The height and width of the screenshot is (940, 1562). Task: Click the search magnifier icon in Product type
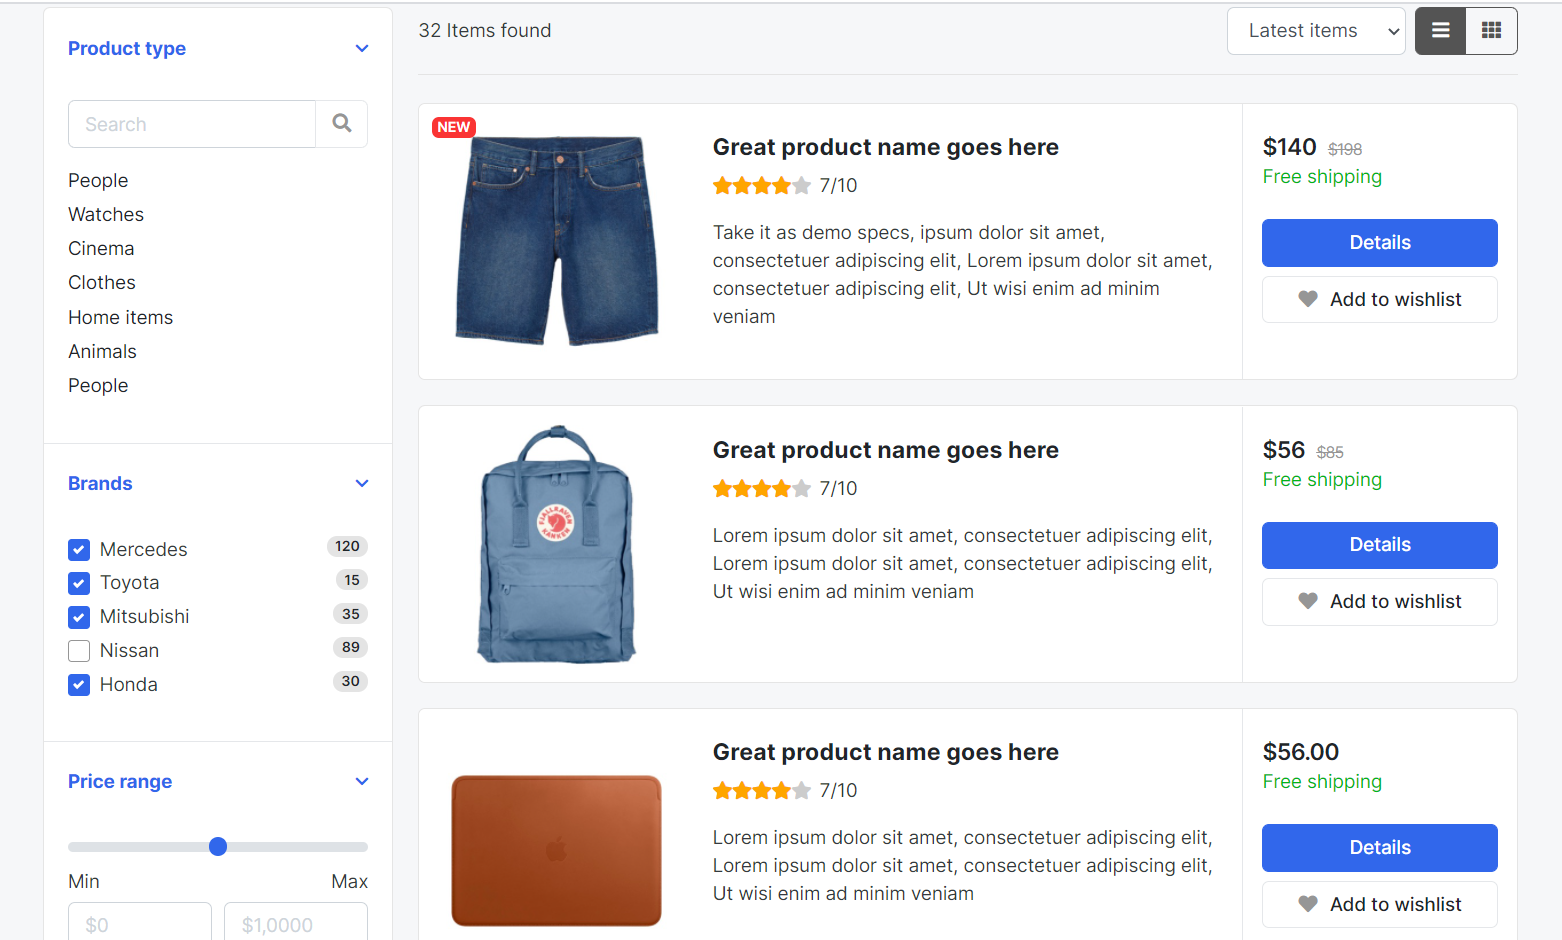click(x=342, y=124)
